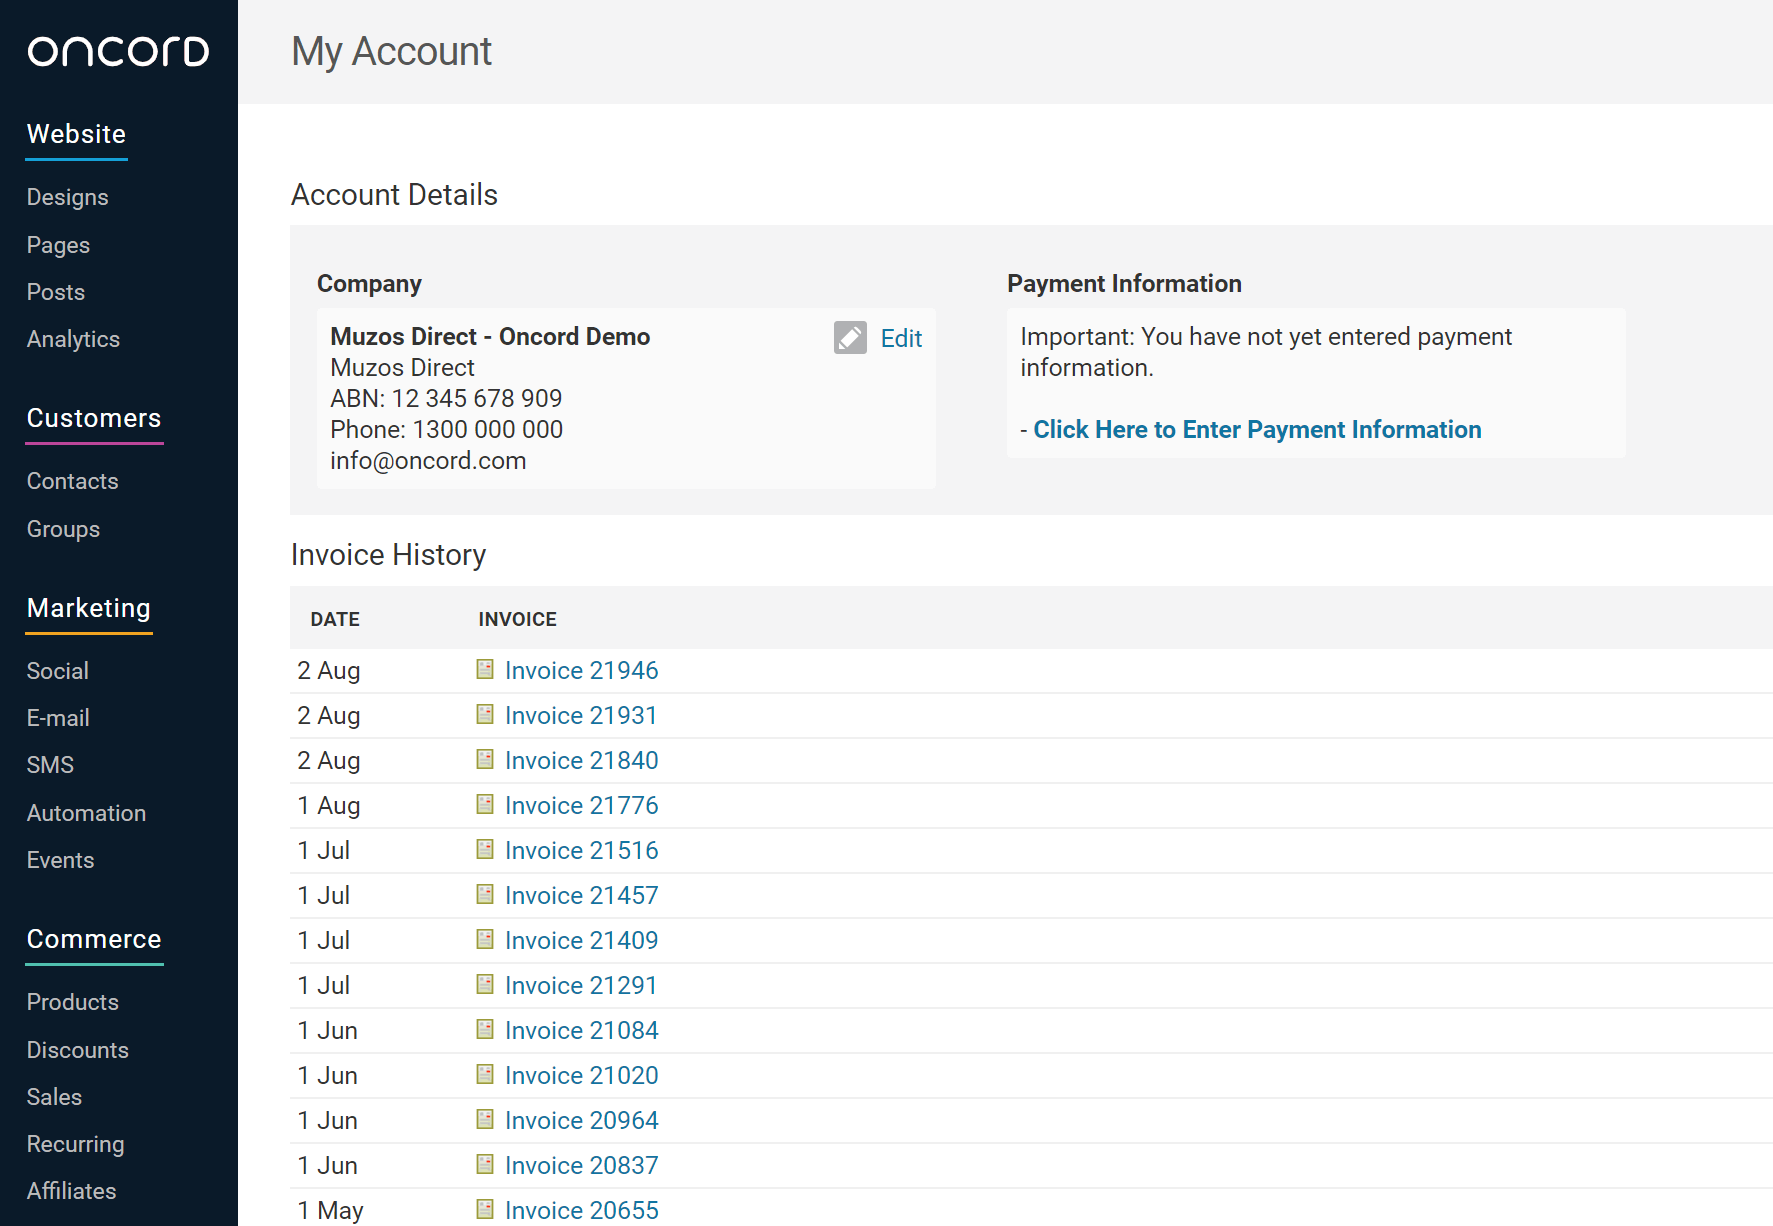This screenshot has height=1226, width=1773.
Task: Go to Contacts in the sidebar
Action: [72, 481]
